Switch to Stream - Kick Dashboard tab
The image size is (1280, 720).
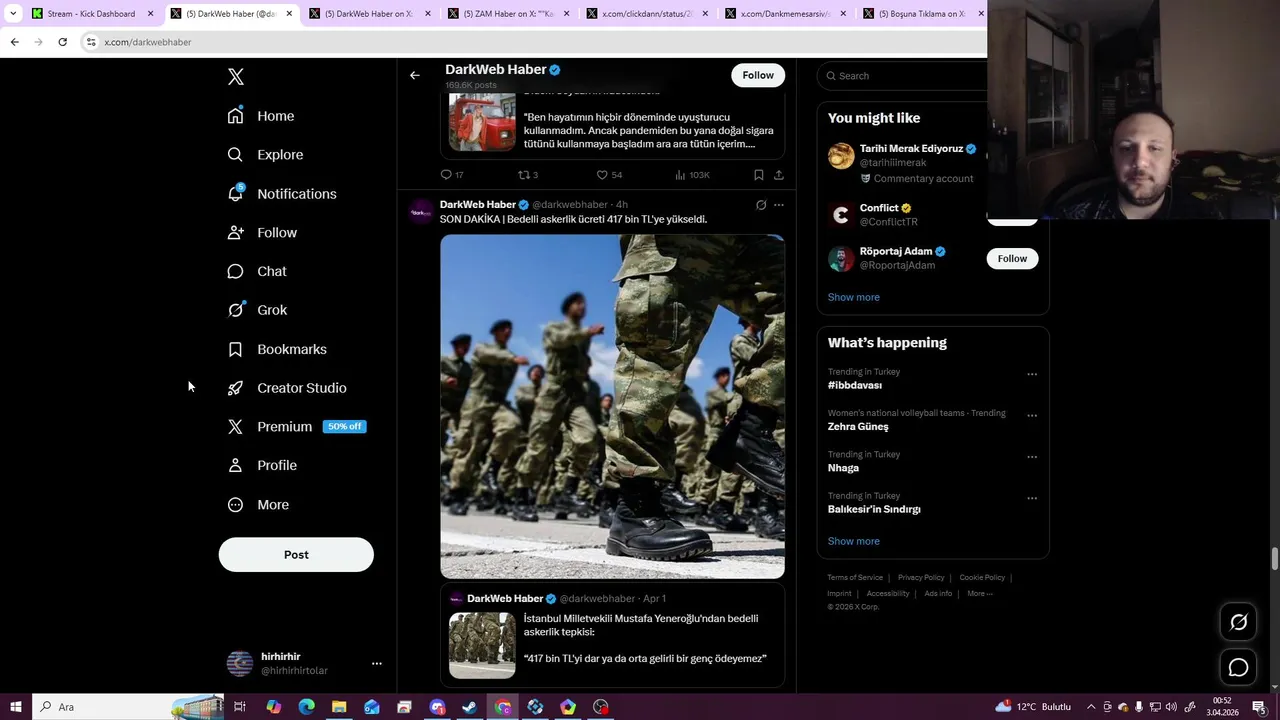pos(91,14)
